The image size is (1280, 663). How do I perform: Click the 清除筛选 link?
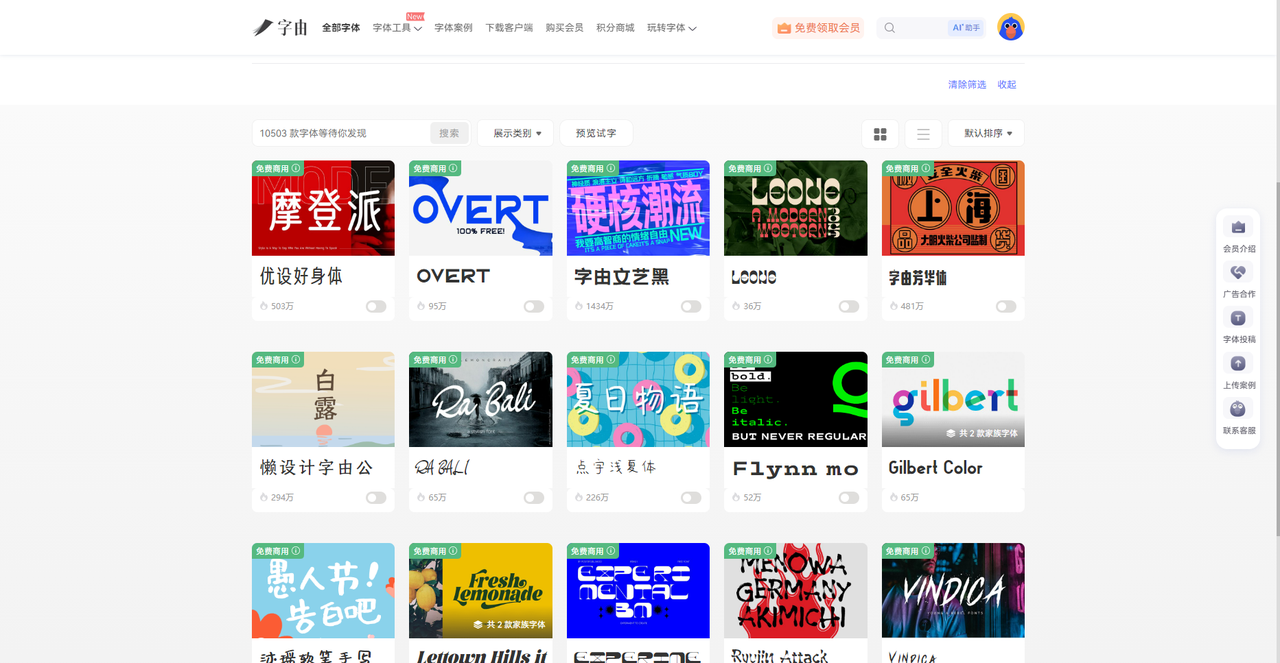coord(966,85)
